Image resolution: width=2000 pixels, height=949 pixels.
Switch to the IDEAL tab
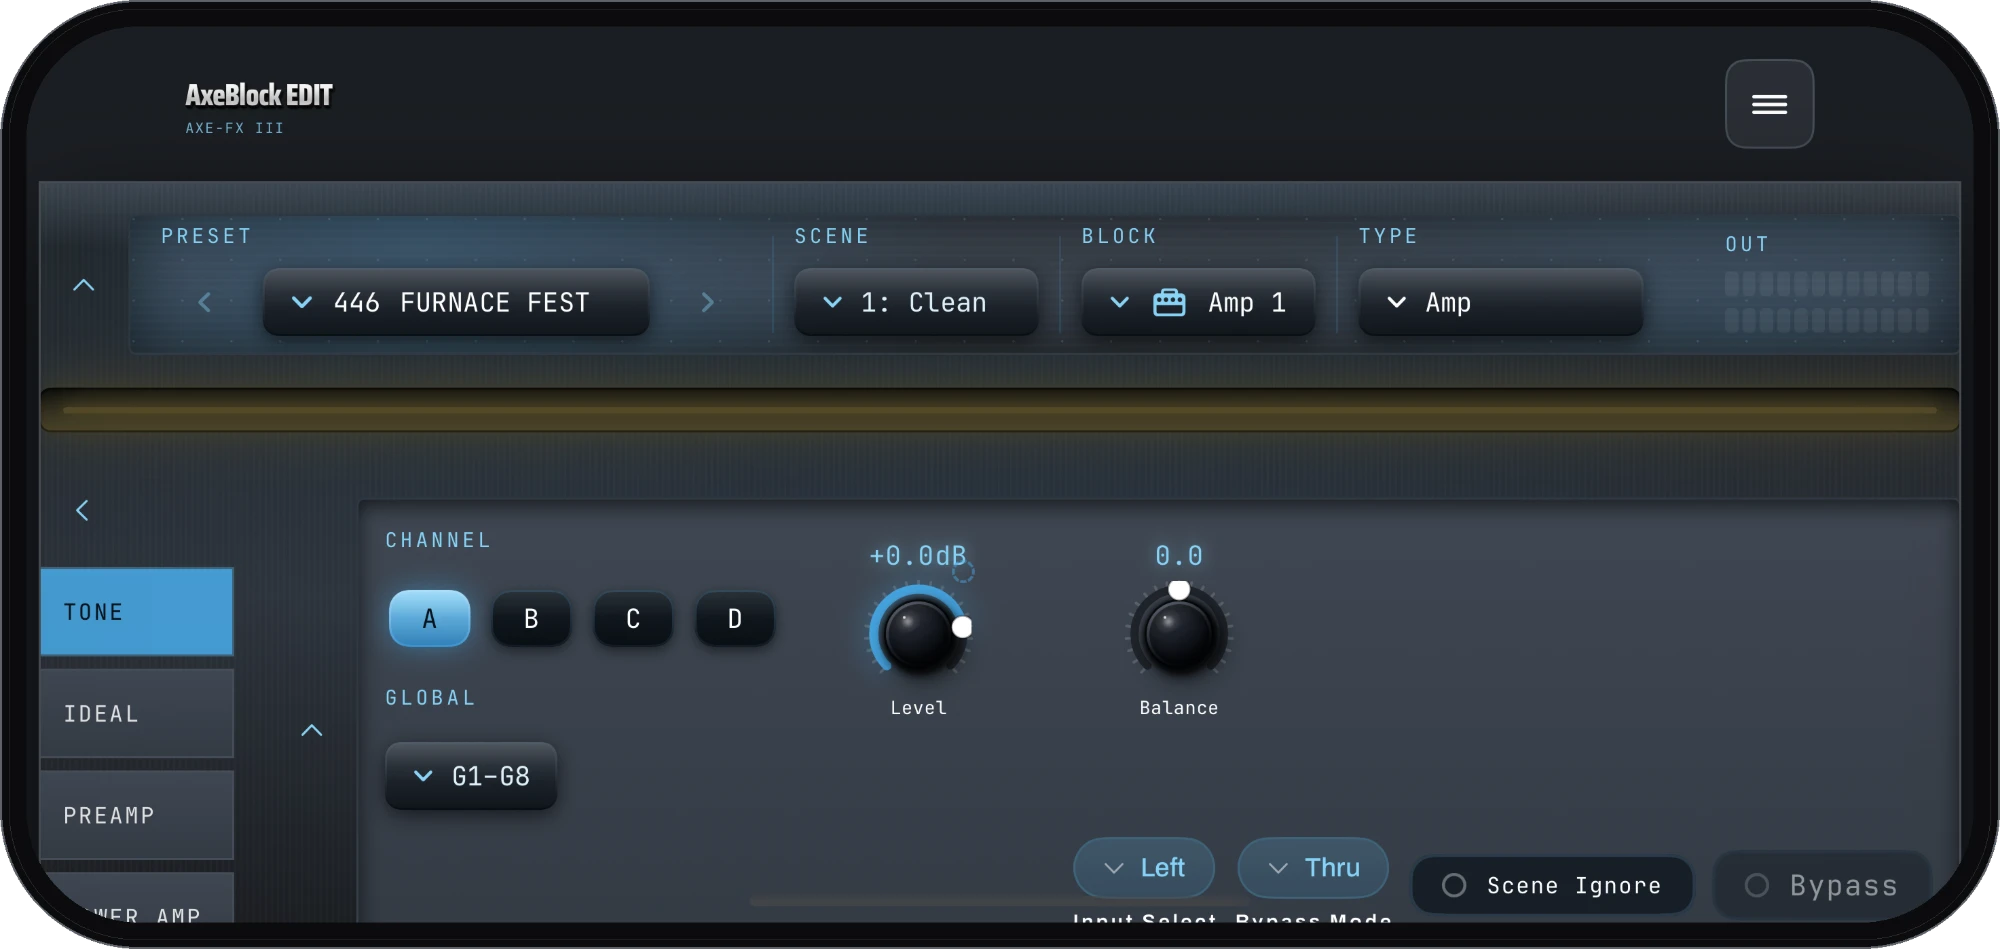pos(137,714)
